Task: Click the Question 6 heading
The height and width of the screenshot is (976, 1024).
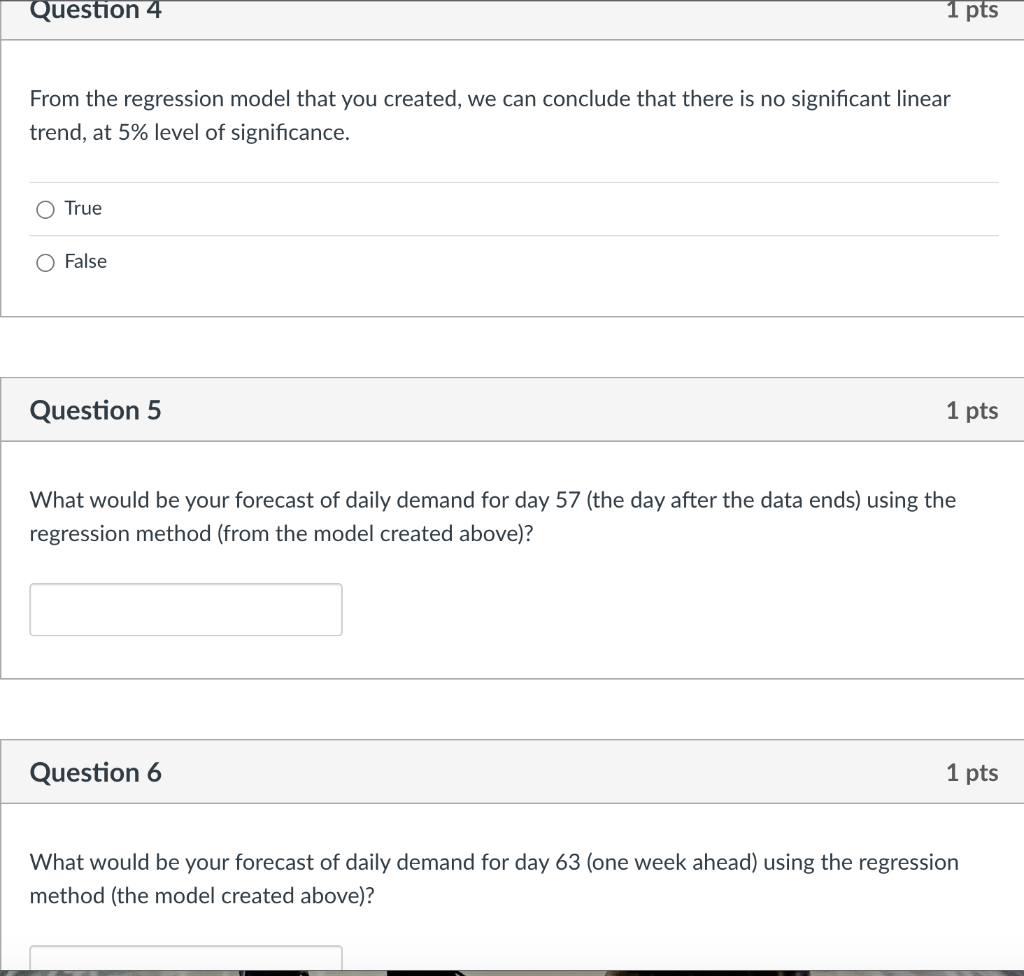Action: [95, 772]
